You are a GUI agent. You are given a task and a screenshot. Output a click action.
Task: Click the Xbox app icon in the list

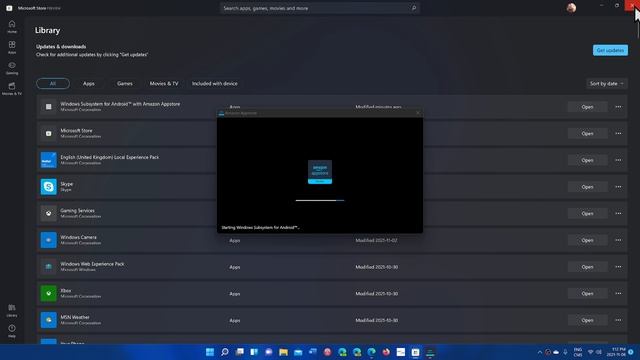click(48, 293)
